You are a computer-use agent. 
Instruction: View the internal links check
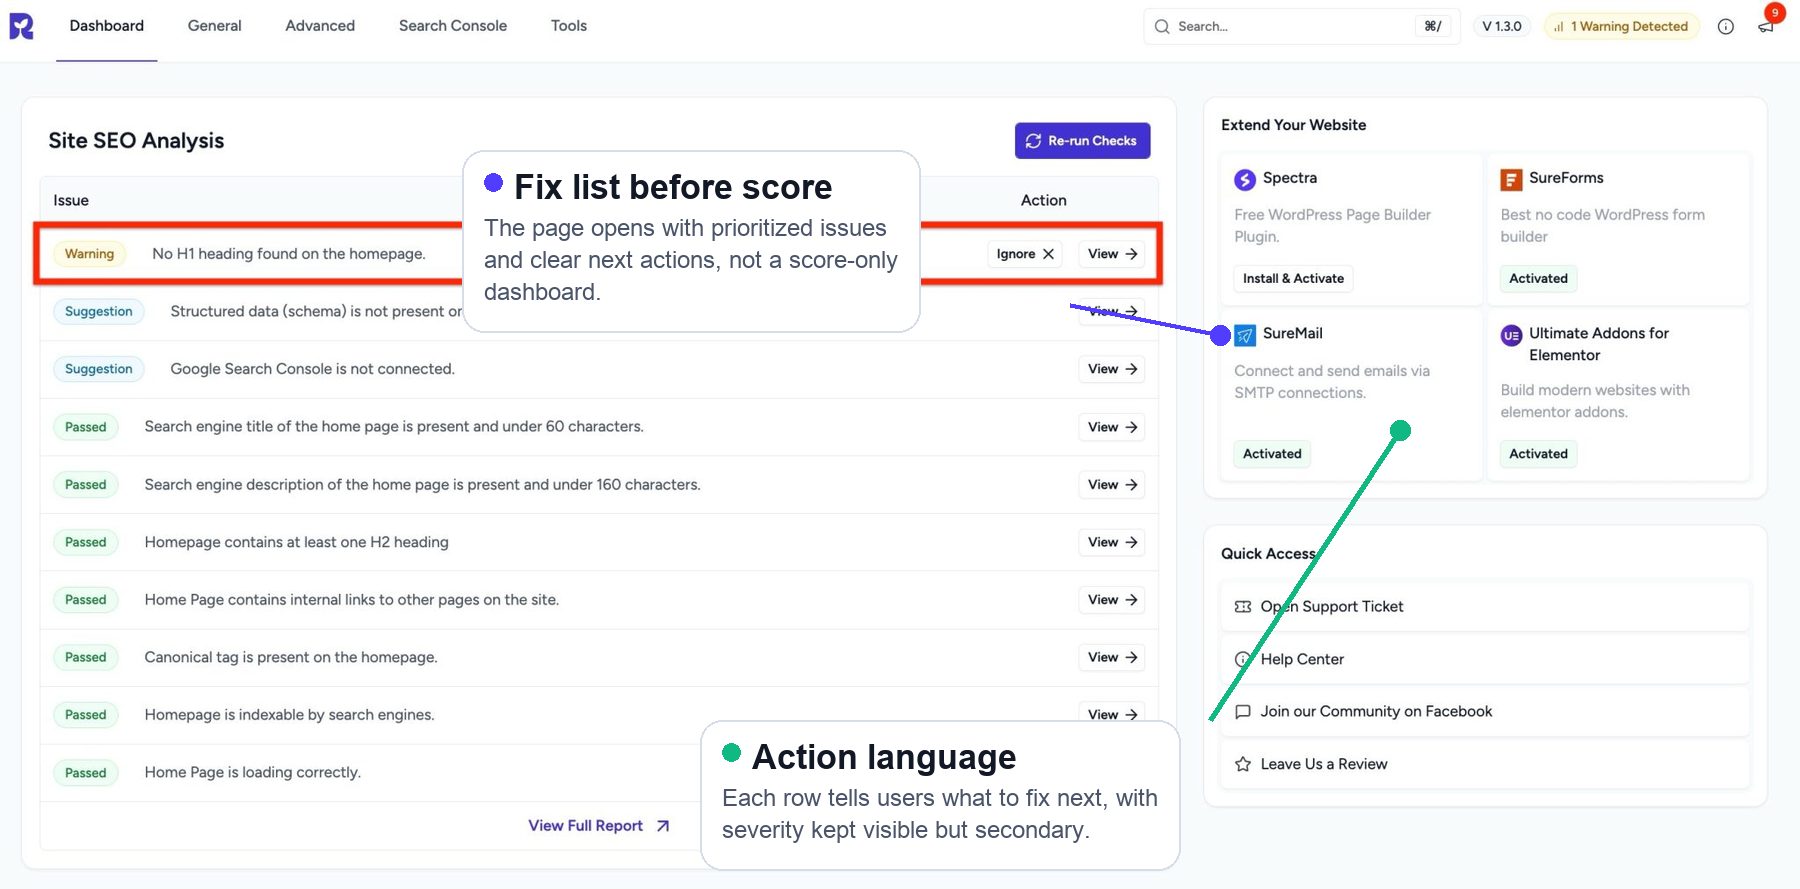click(1113, 600)
